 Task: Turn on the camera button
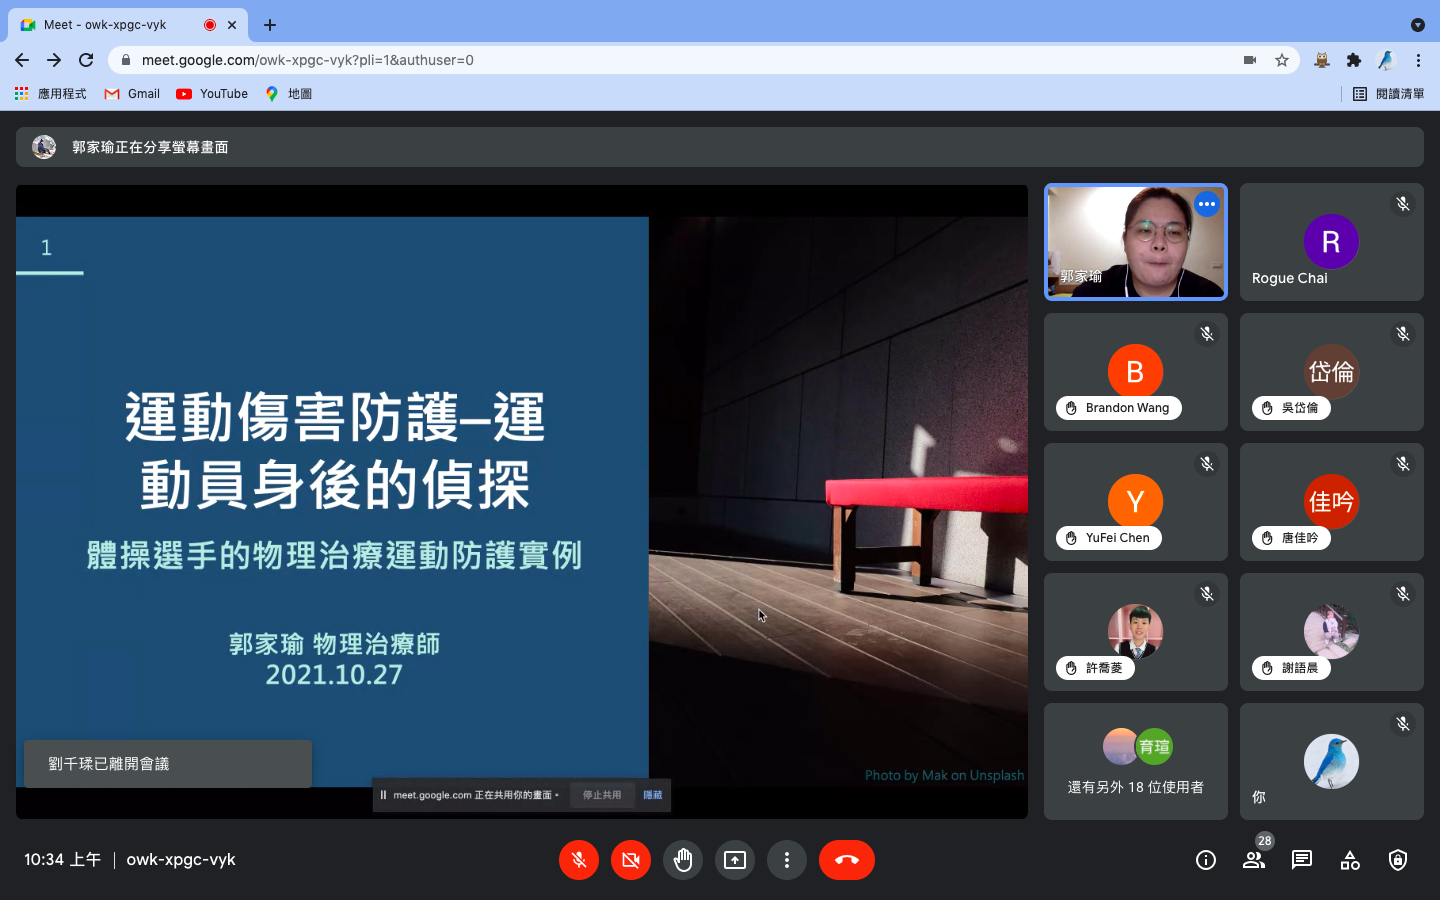[x=631, y=860]
